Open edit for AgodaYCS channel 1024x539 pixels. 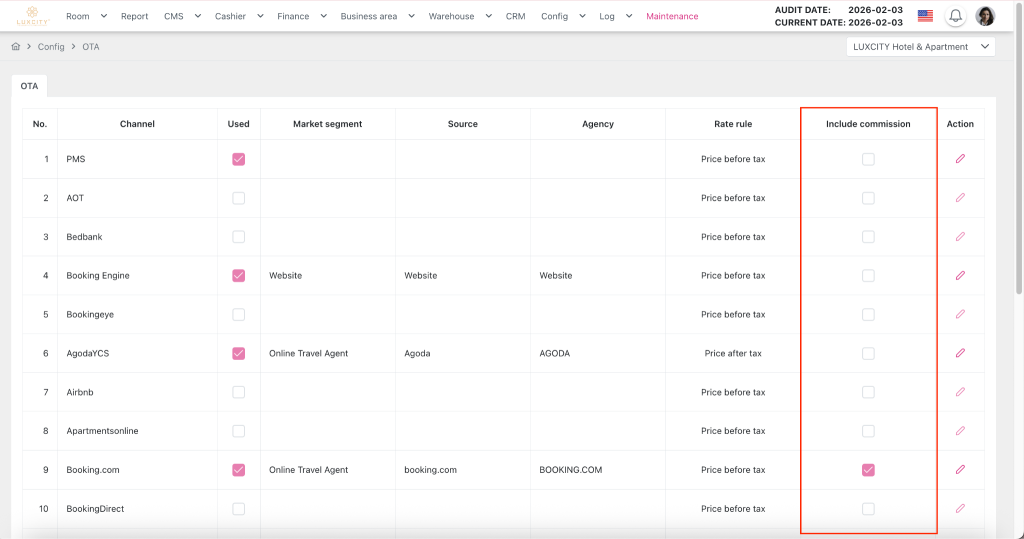960,353
